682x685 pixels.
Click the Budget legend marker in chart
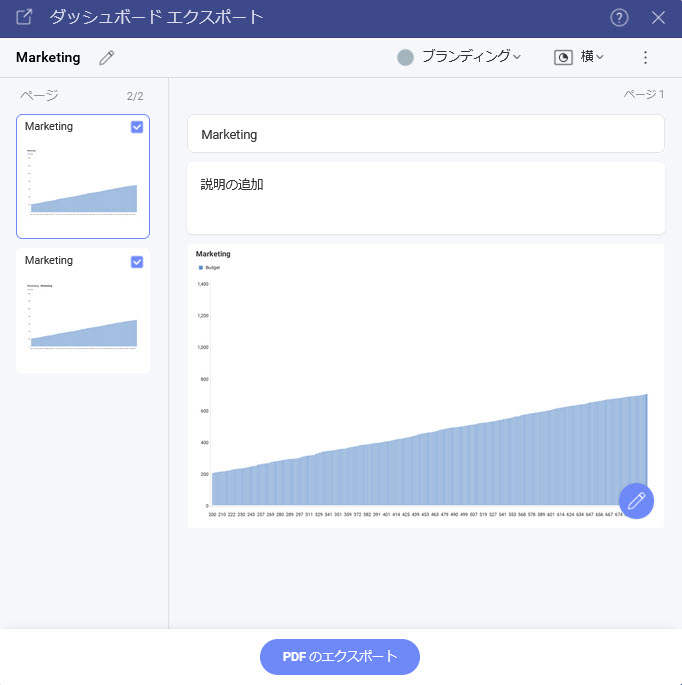click(x=201, y=268)
